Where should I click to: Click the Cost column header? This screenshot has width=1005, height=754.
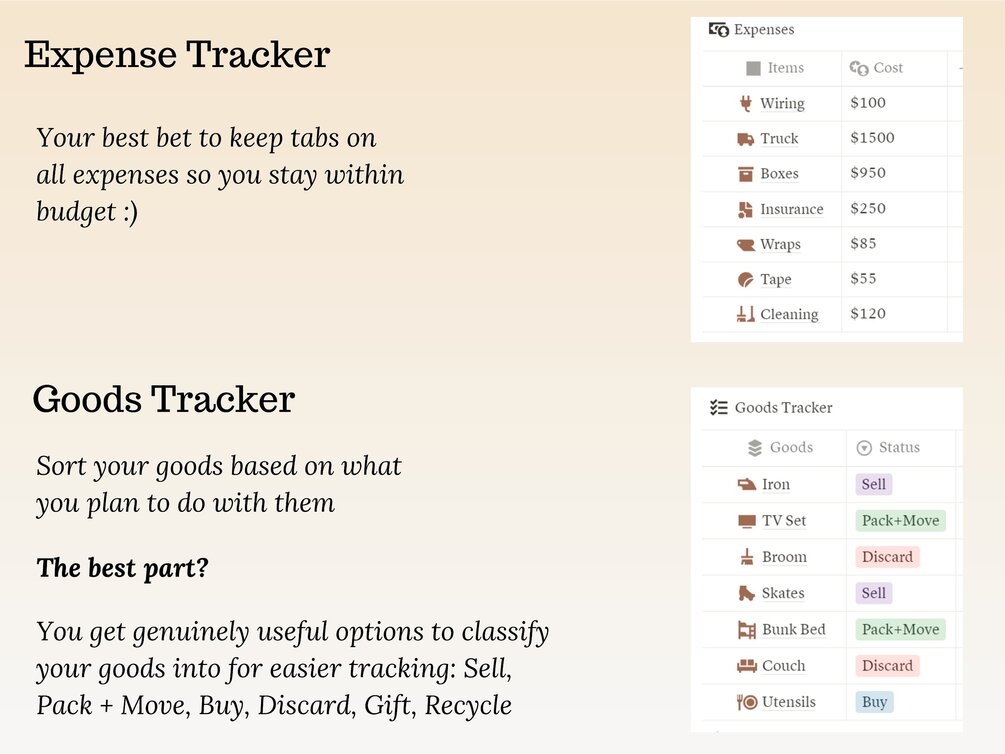point(887,68)
